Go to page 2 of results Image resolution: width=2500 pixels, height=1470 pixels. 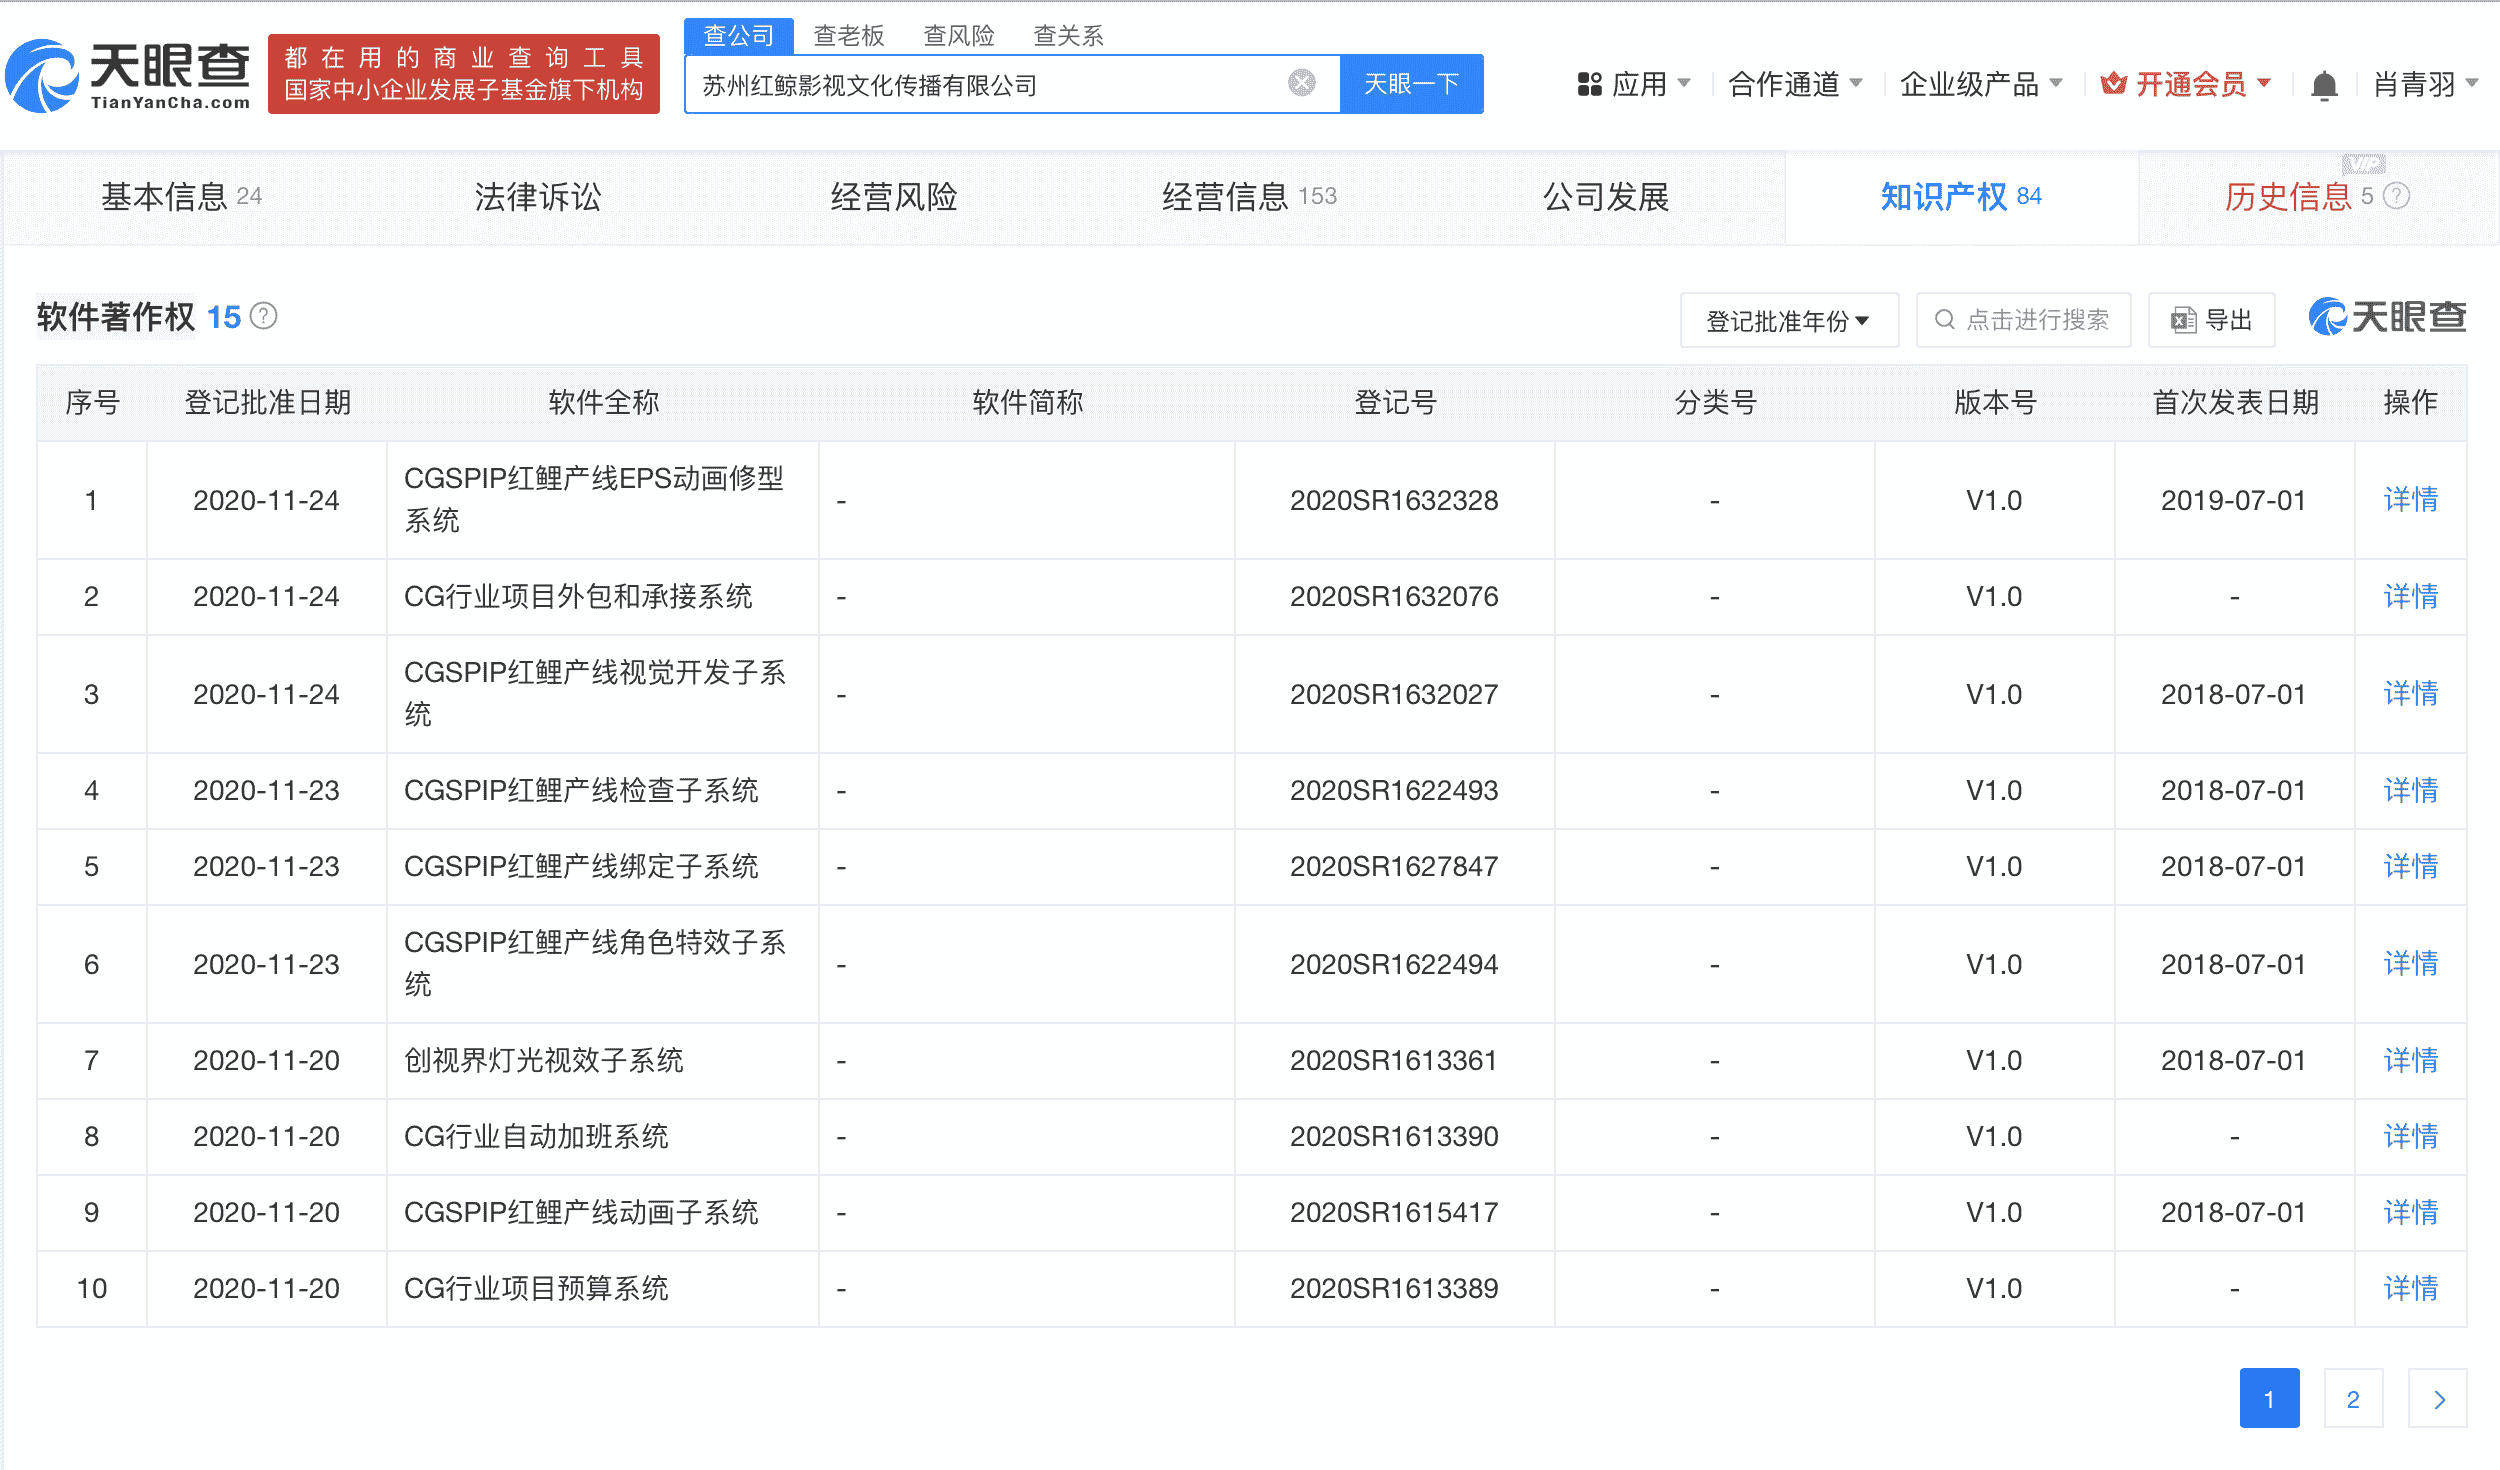coord(2354,1398)
